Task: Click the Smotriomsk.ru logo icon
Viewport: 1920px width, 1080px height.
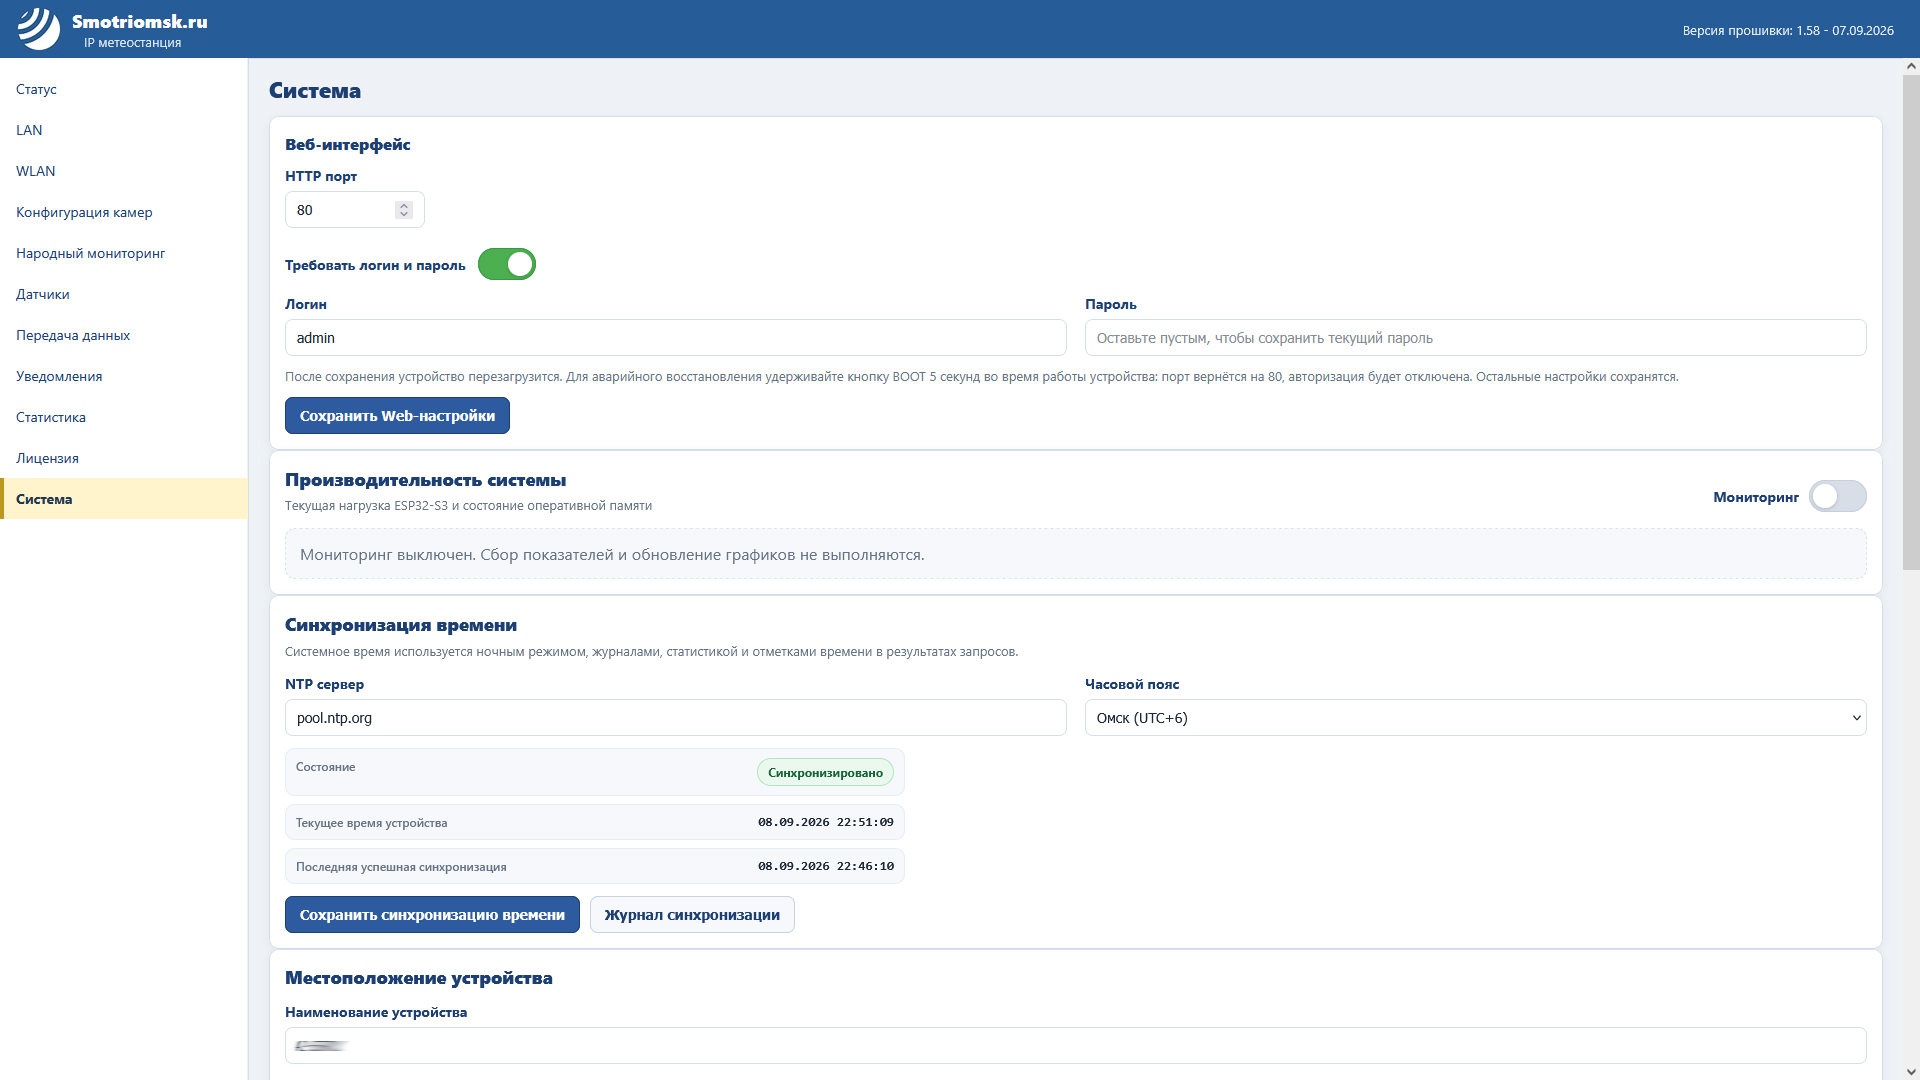Action: point(39,28)
